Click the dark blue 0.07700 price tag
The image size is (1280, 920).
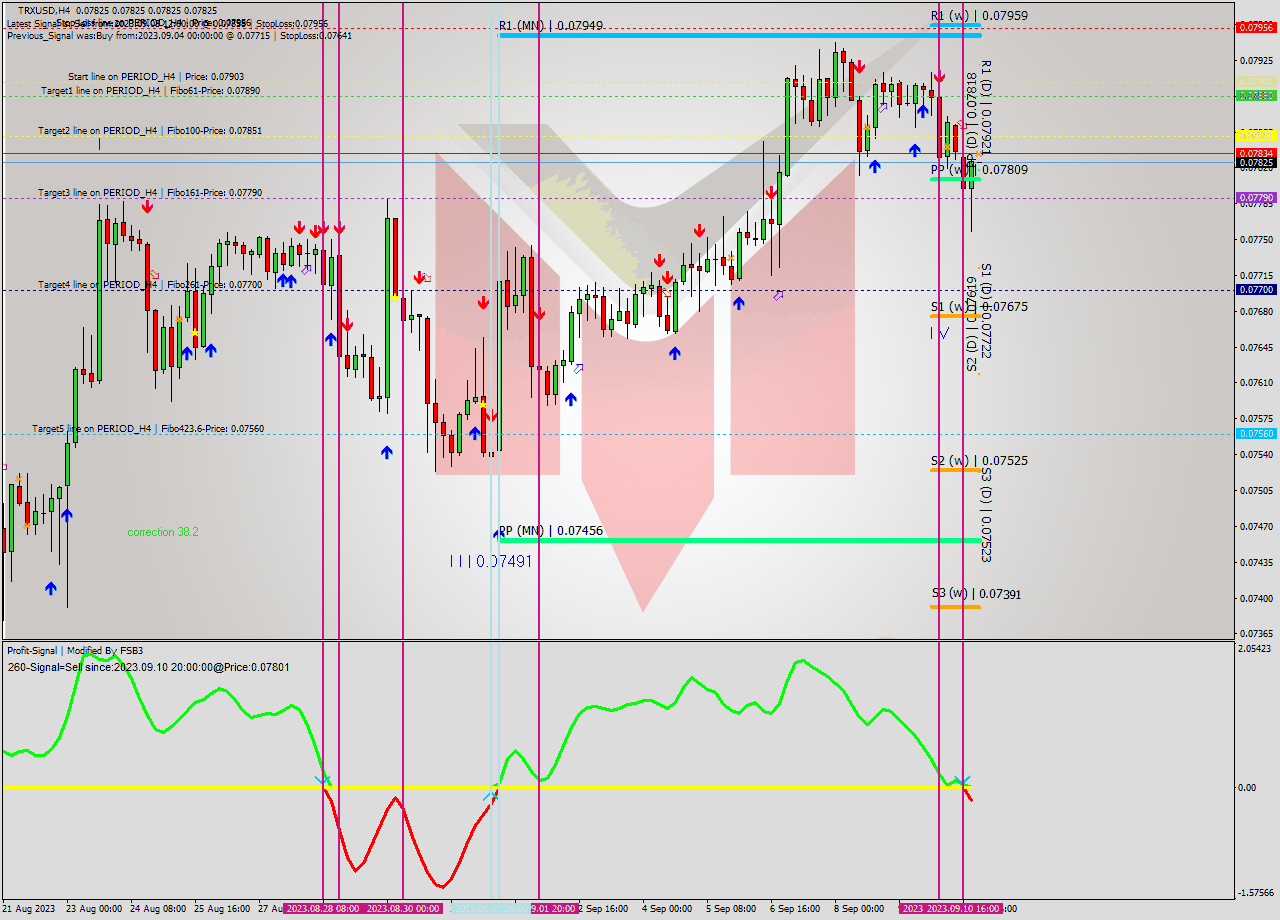(1256, 290)
